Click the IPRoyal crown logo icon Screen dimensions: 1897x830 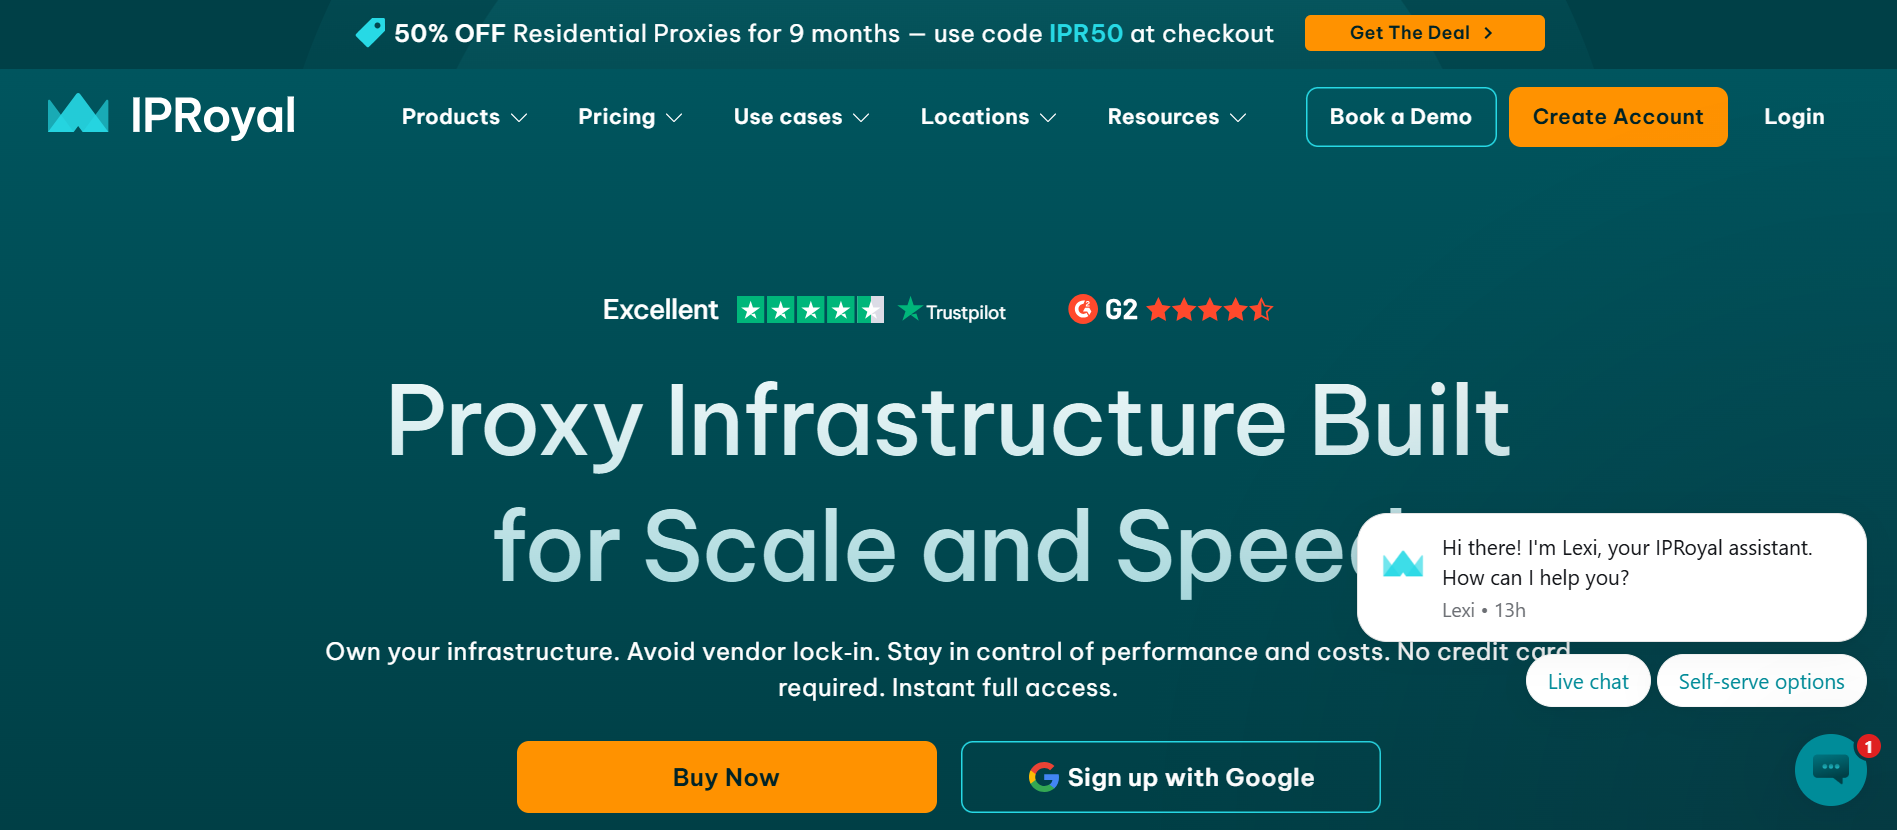tap(78, 114)
